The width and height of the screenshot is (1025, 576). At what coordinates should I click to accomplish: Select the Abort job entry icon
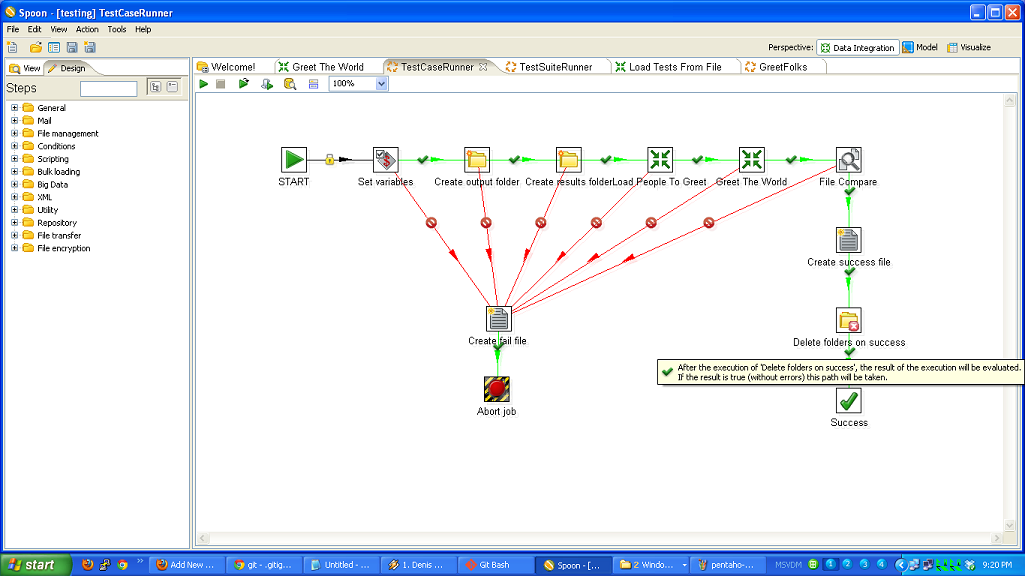(497, 389)
